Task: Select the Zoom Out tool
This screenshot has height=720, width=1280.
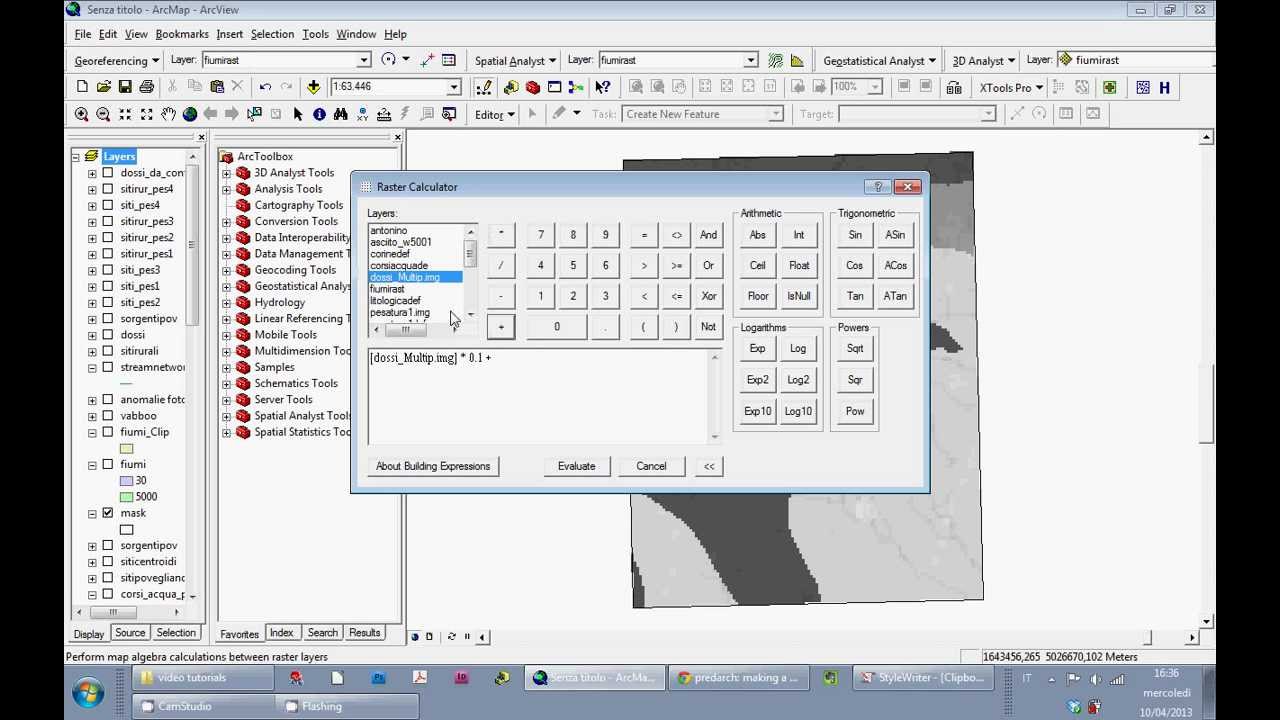Action: point(103,114)
